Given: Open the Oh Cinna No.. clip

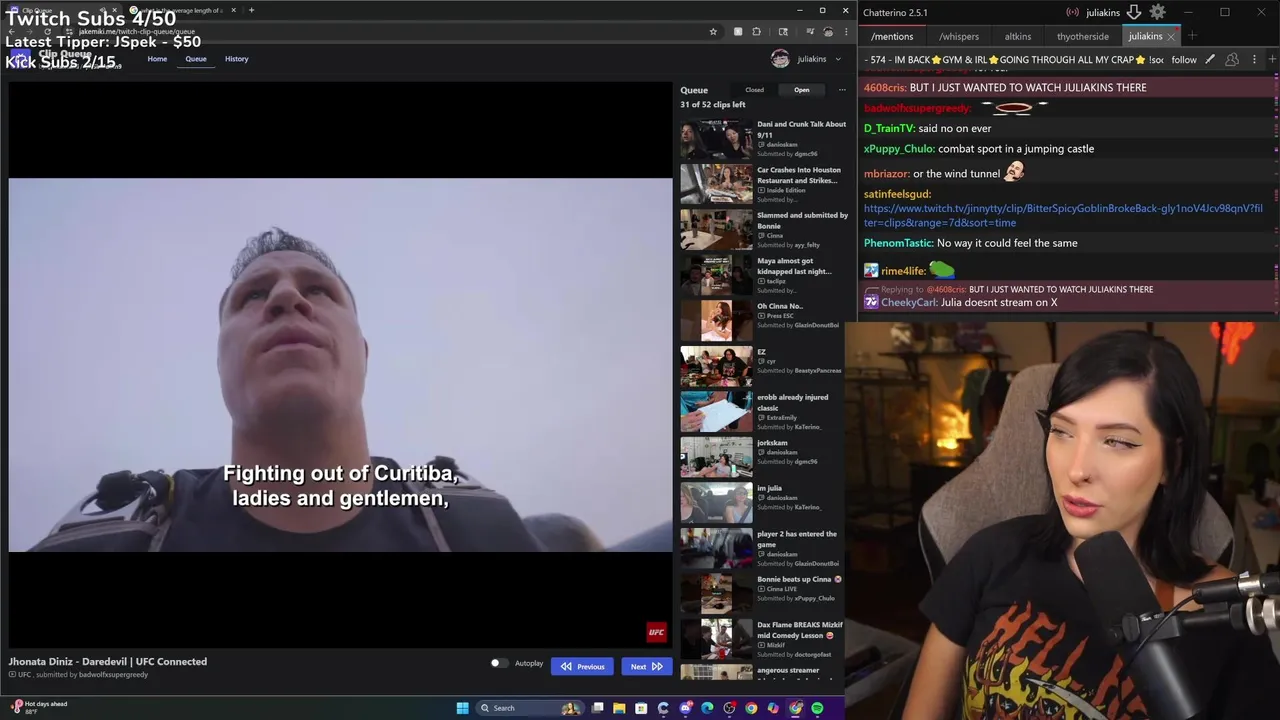Looking at the screenshot, I should tap(764, 321).
